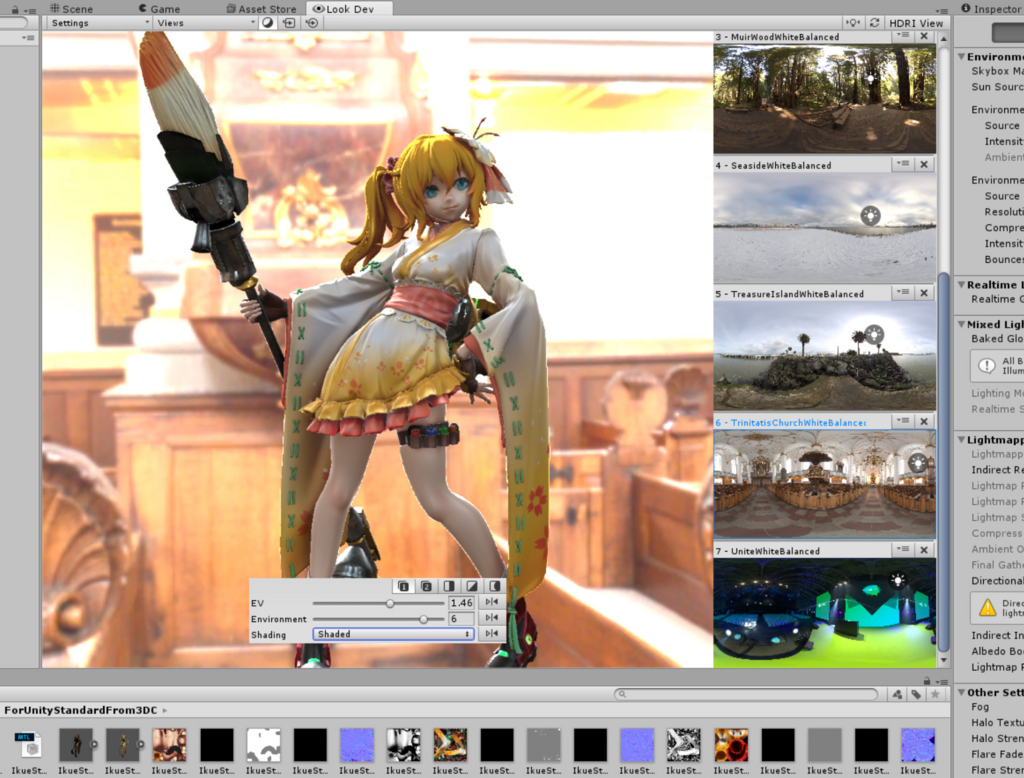Select the MuirWoodWhiteBalanced forest thumbnail
The width and height of the screenshot is (1024, 778).
tap(824, 99)
